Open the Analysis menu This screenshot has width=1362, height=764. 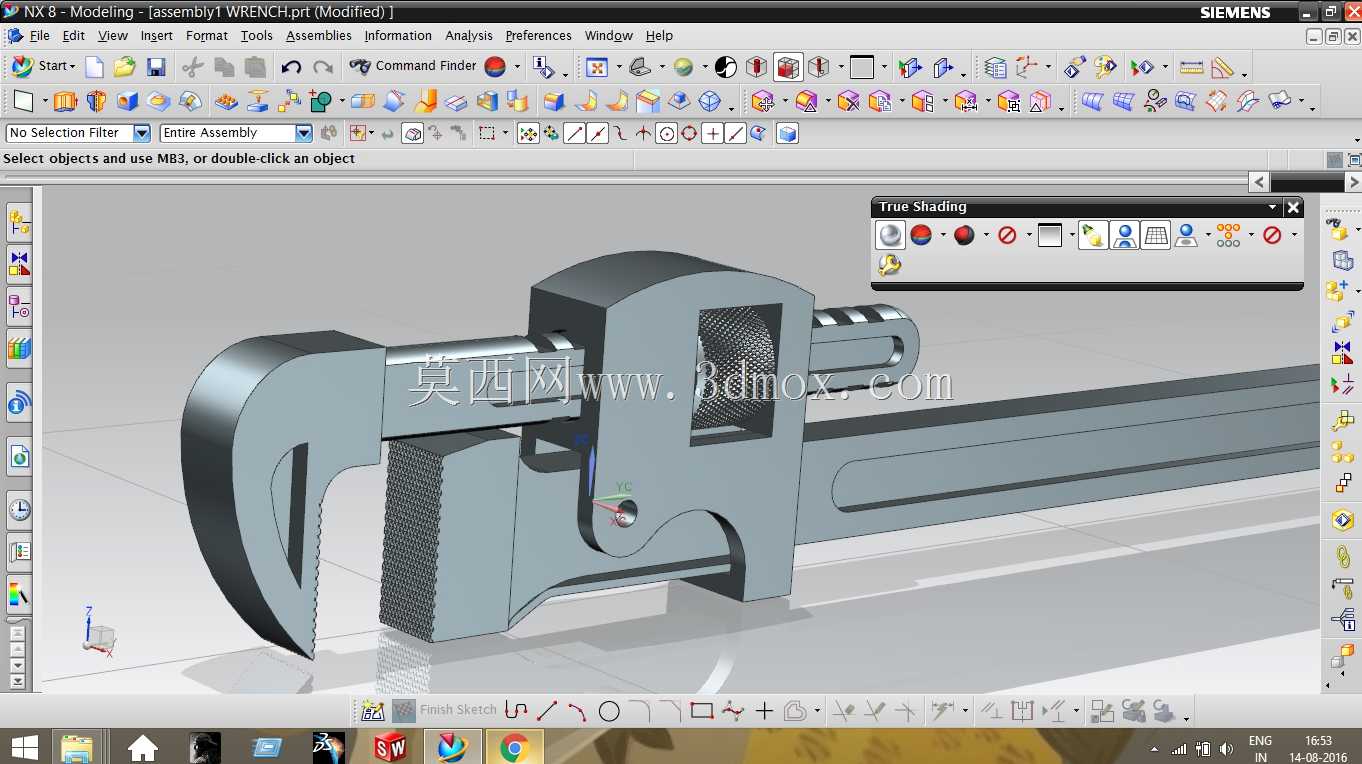[468, 35]
